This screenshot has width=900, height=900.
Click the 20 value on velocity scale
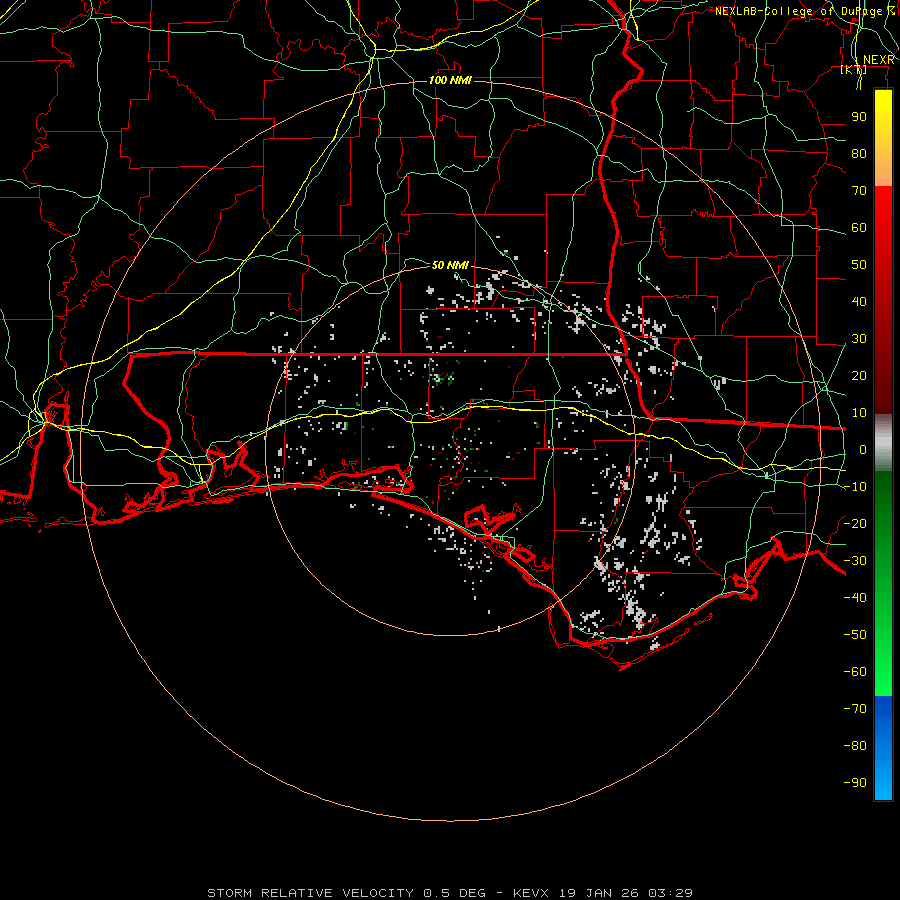[x=859, y=375]
